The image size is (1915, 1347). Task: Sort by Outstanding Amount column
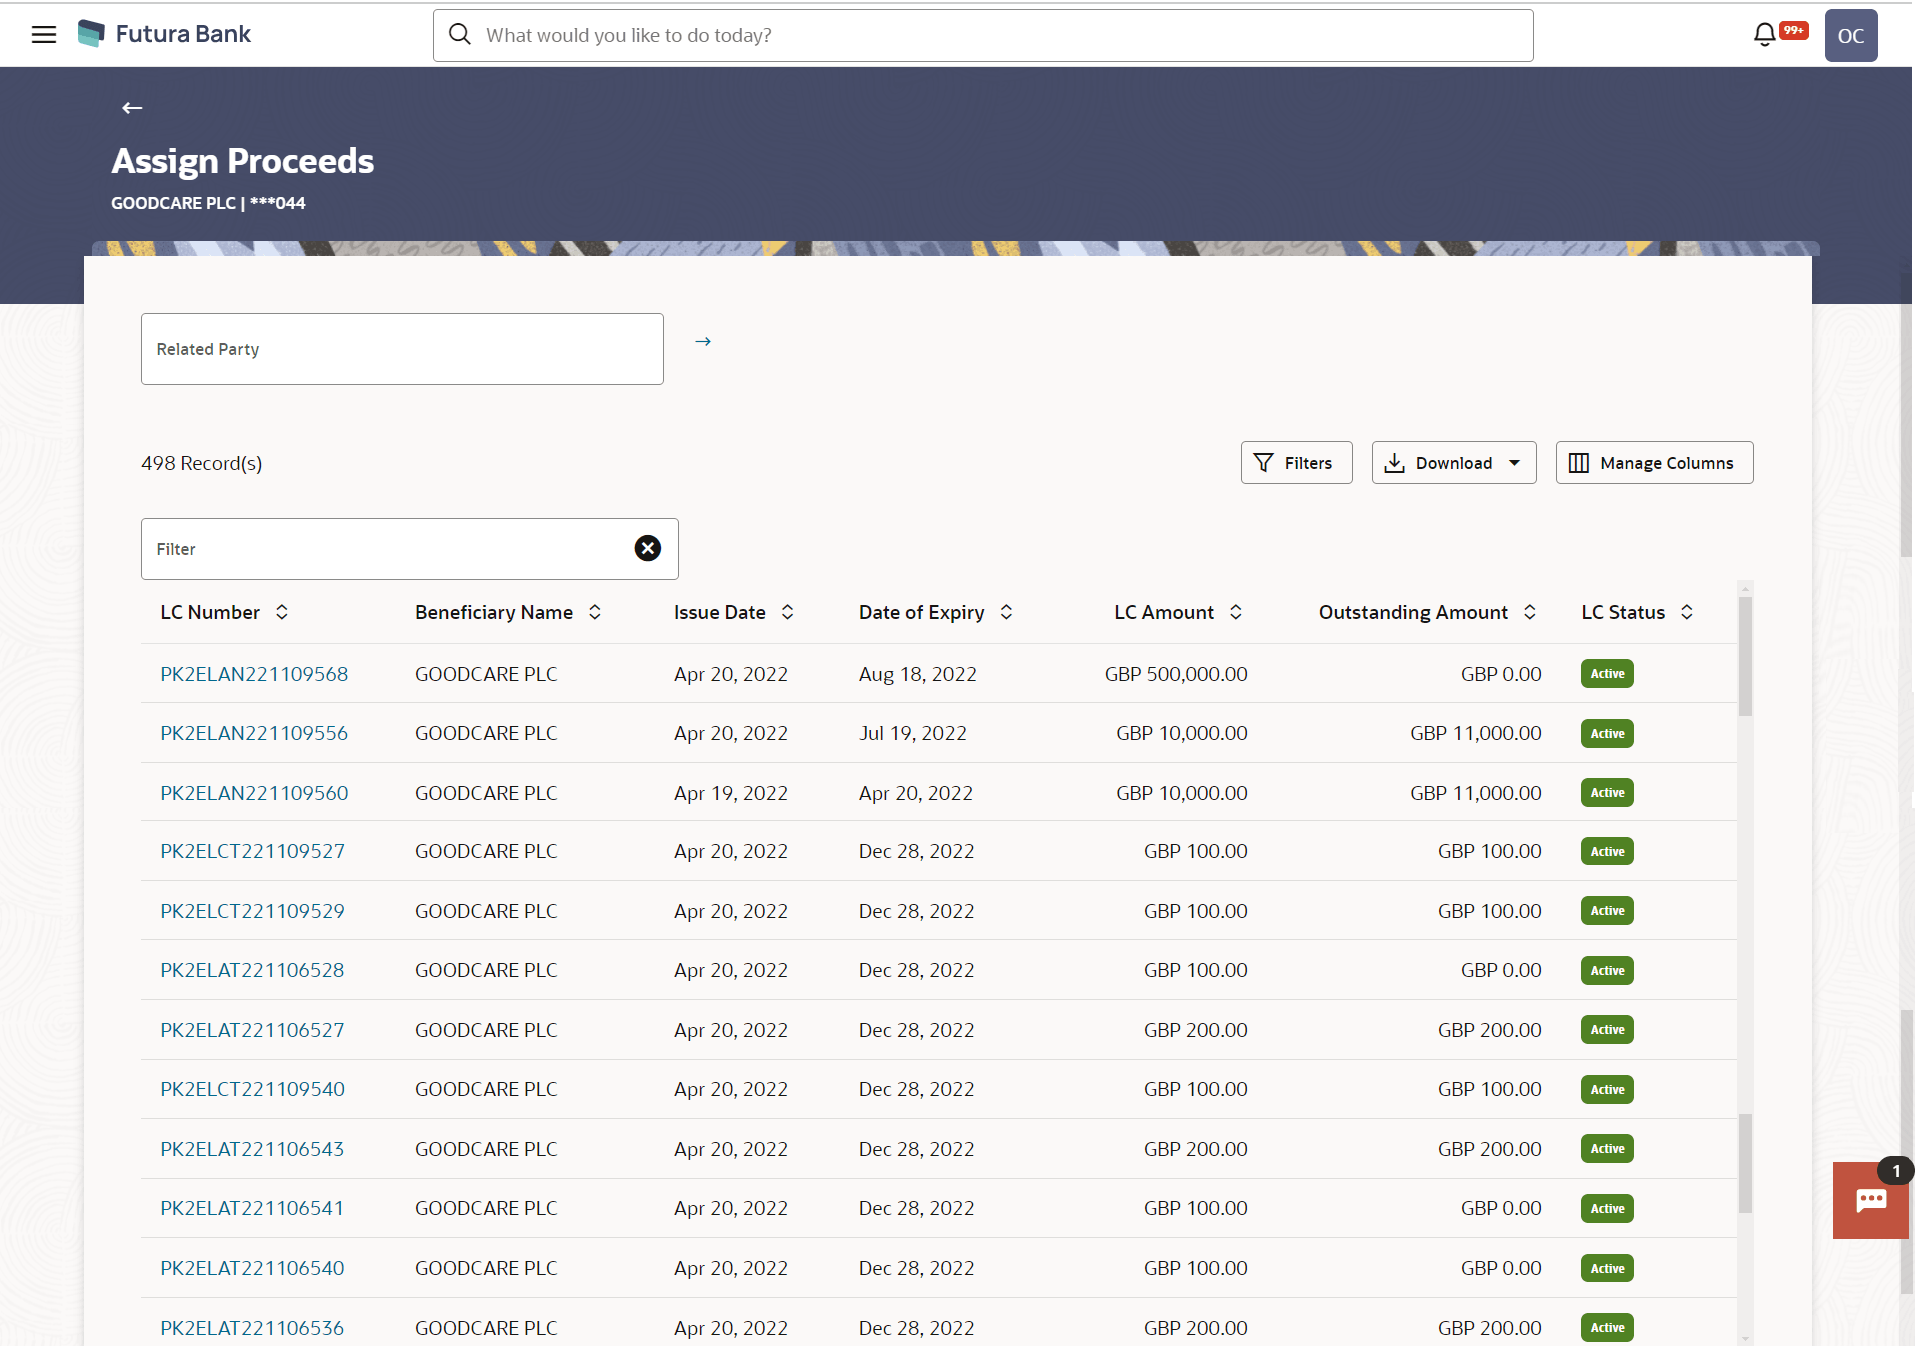(1530, 612)
